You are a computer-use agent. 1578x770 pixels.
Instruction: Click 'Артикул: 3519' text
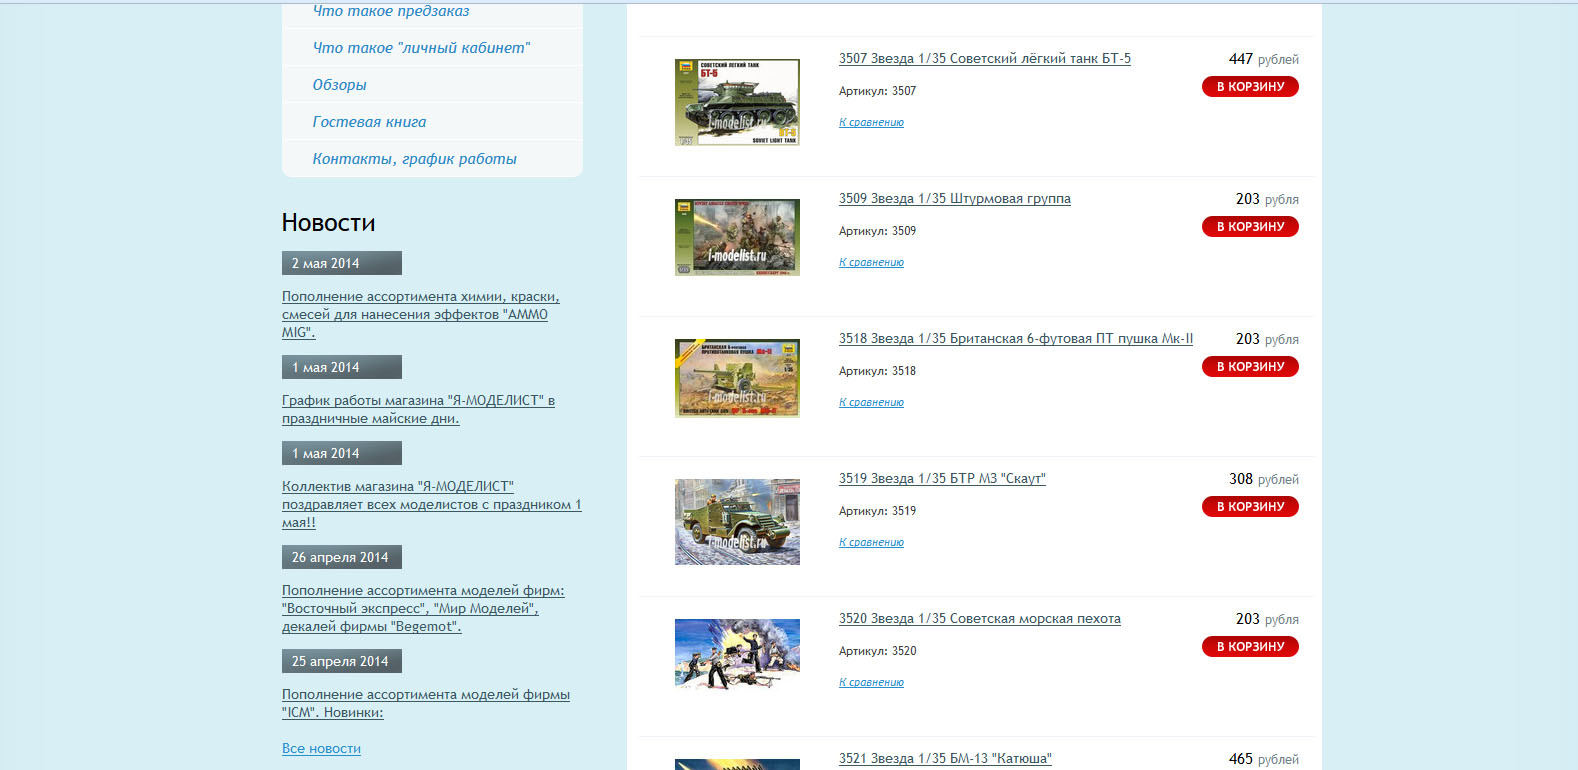(x=877, y=511)
